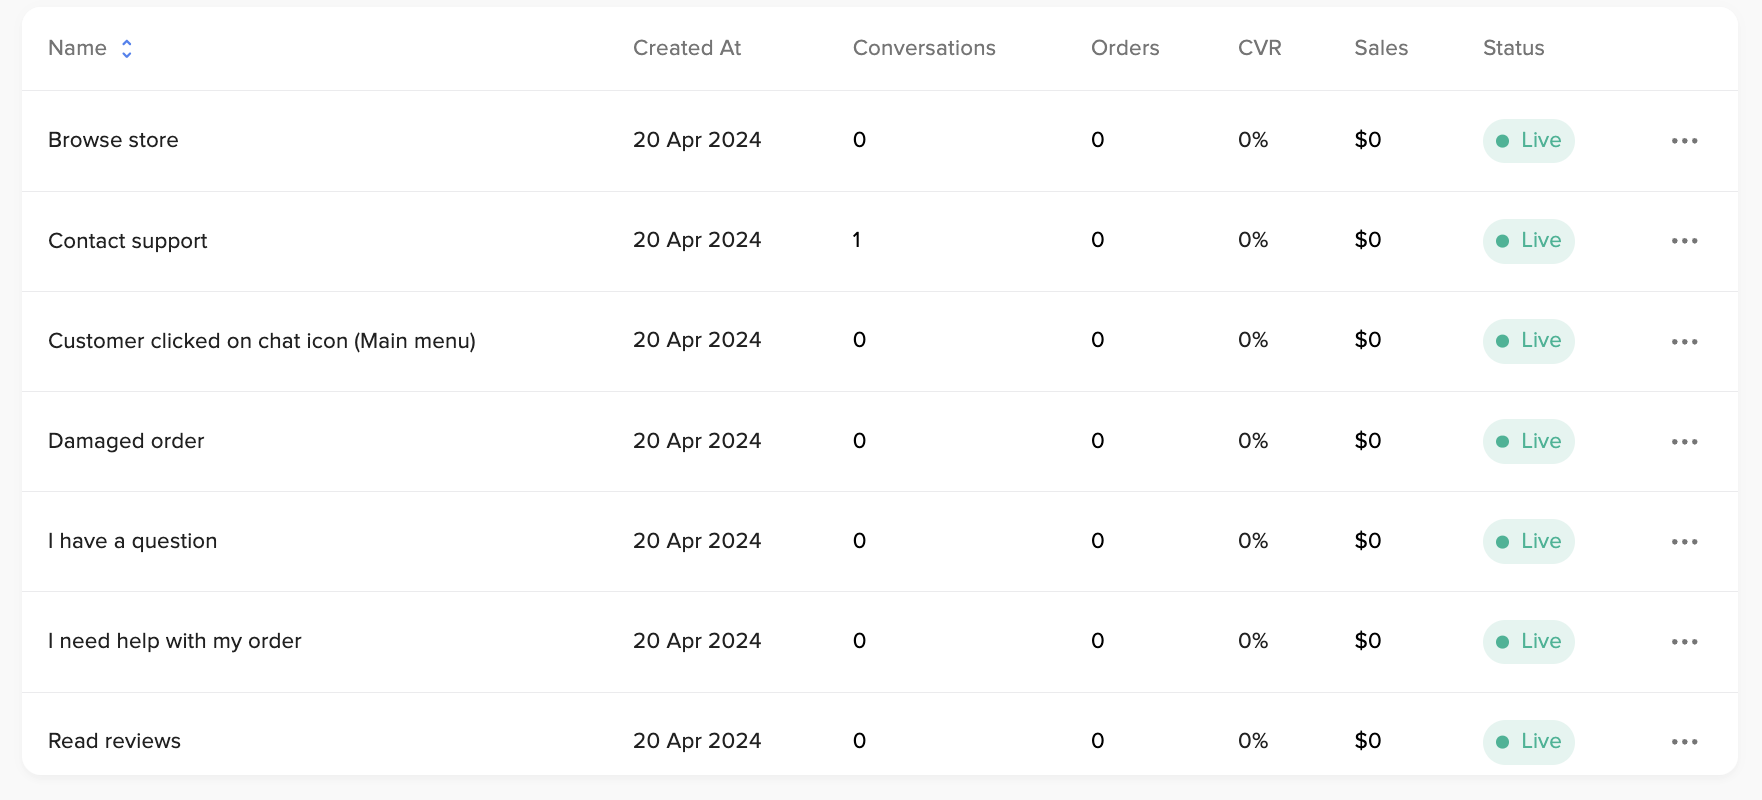Open three-dot menu for order help flow
This screenshot has width=1762, height=800.
(x=1684, y=642)
